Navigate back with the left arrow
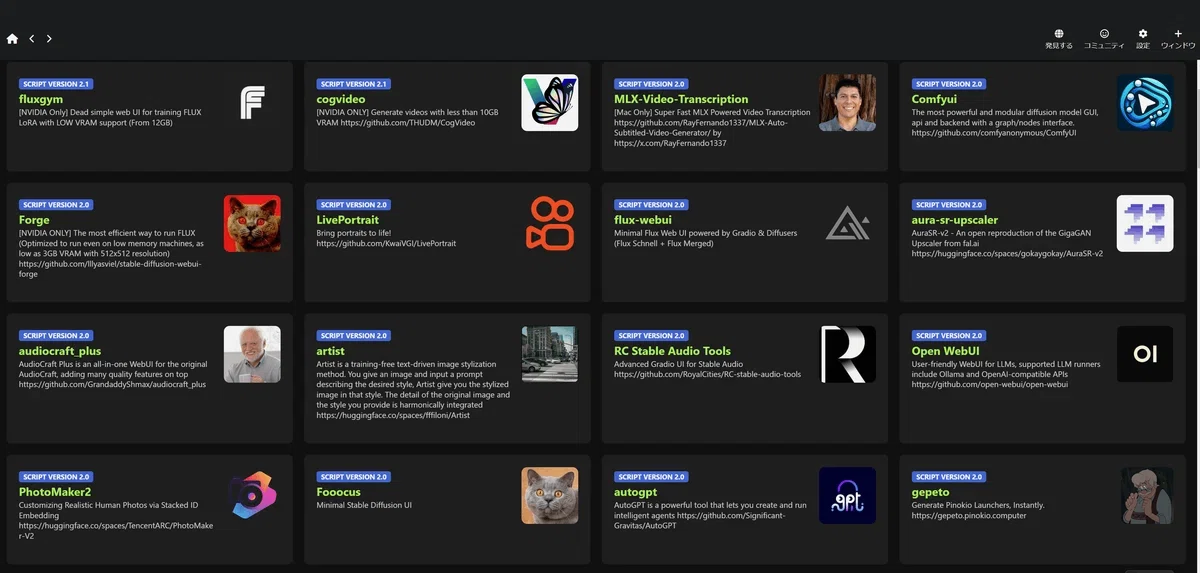The image size is (1200, 573). pos(32,39)
